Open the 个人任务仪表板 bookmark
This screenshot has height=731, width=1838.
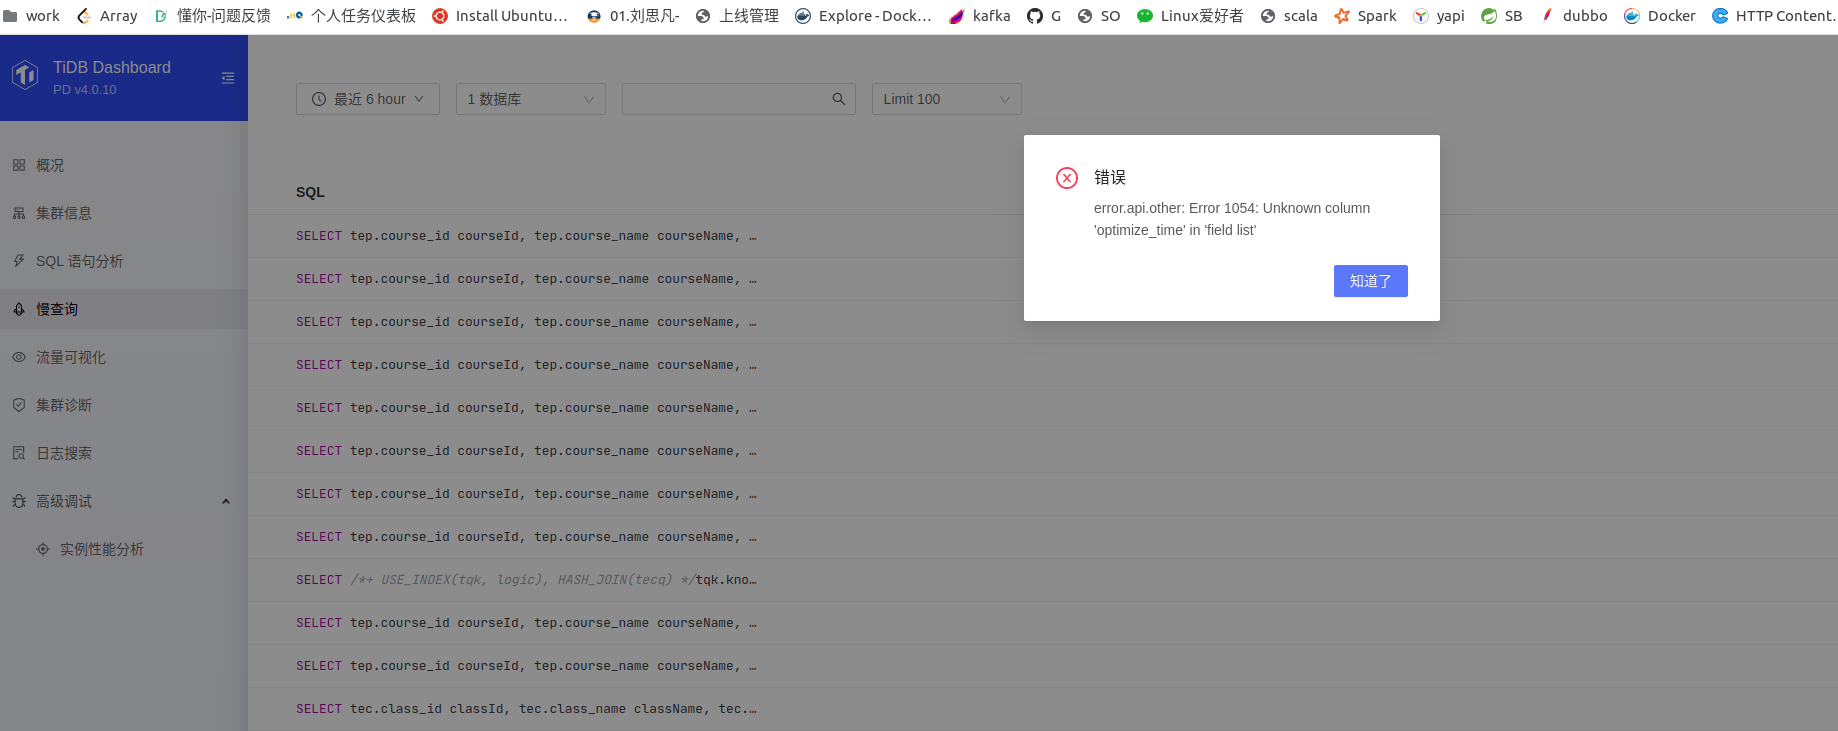coord(351,16)
